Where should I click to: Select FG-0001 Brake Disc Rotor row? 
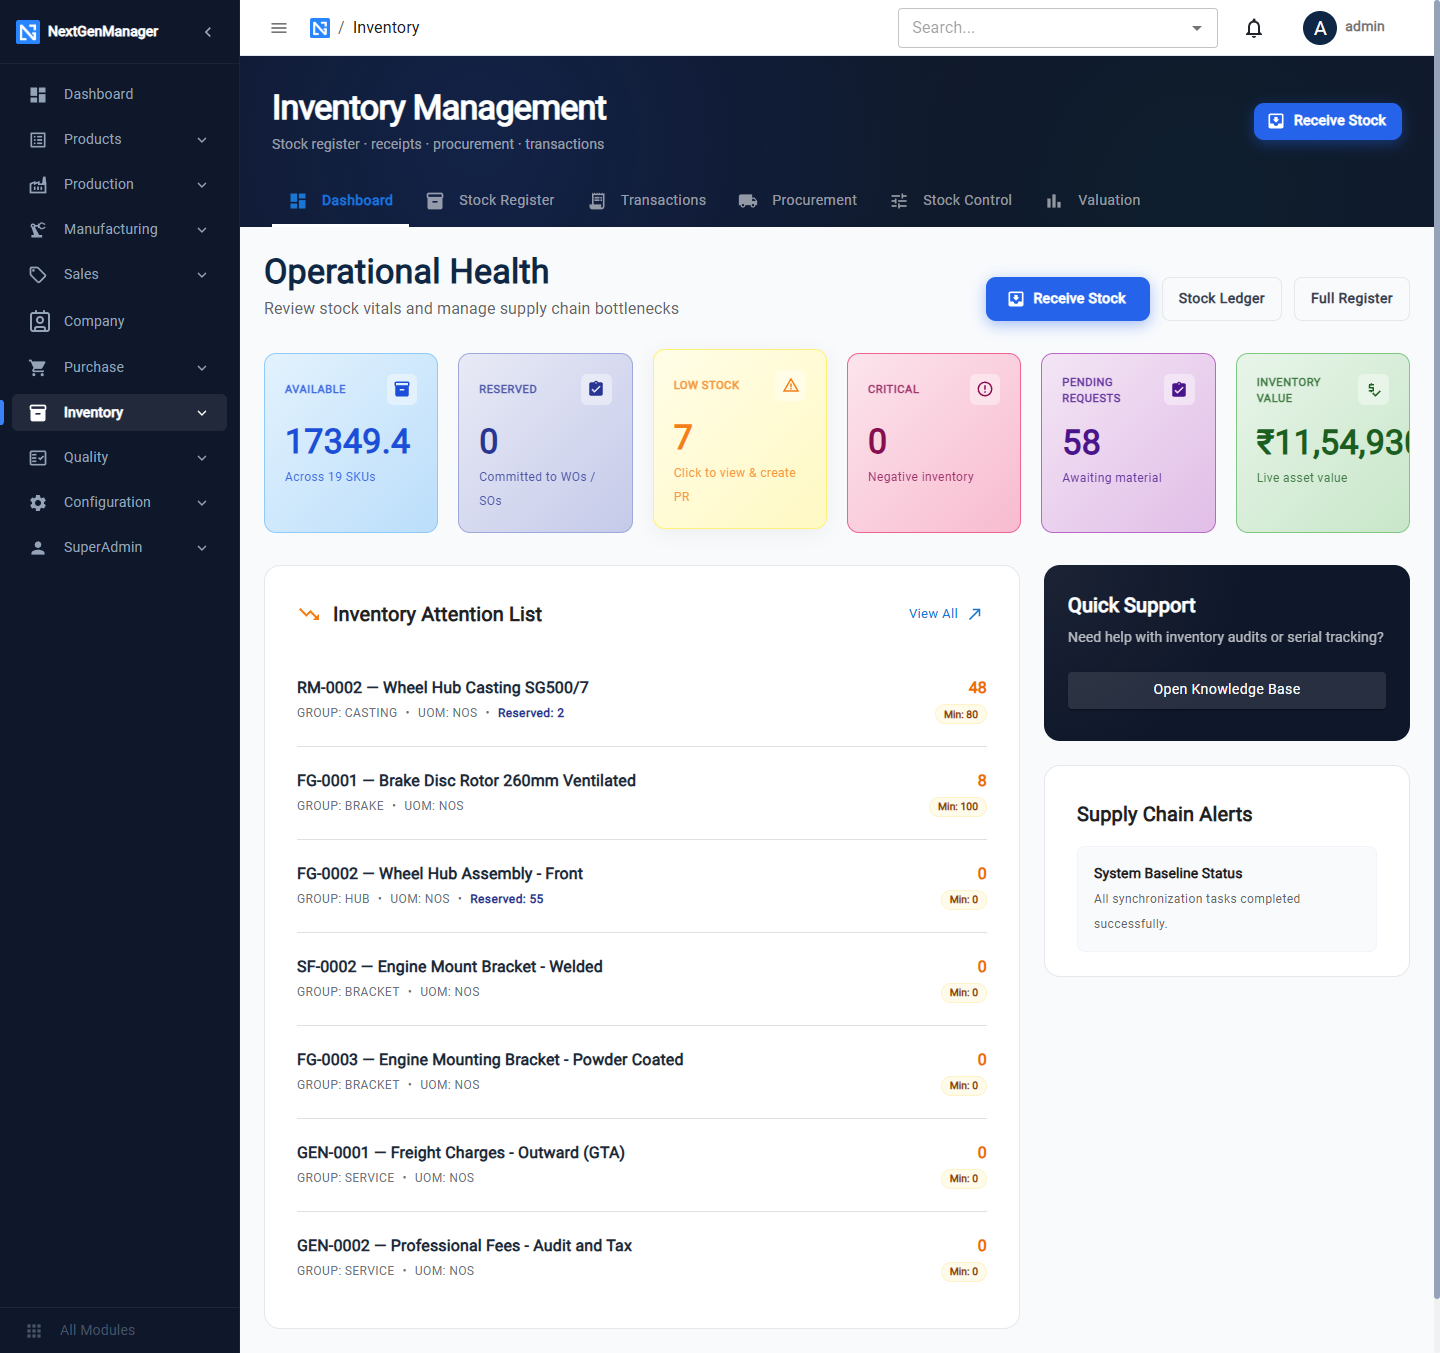642,793
